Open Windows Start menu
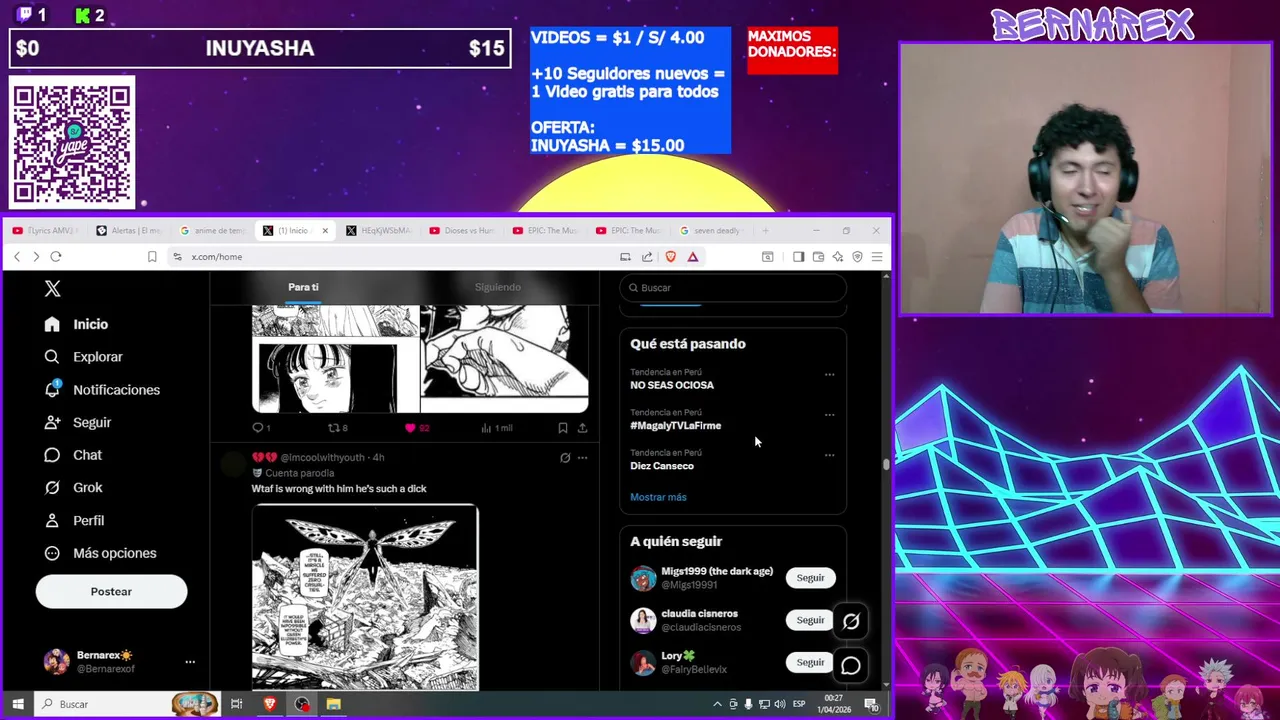Image resolution: width=1280 pixels, height=720 pixels. 17,704
